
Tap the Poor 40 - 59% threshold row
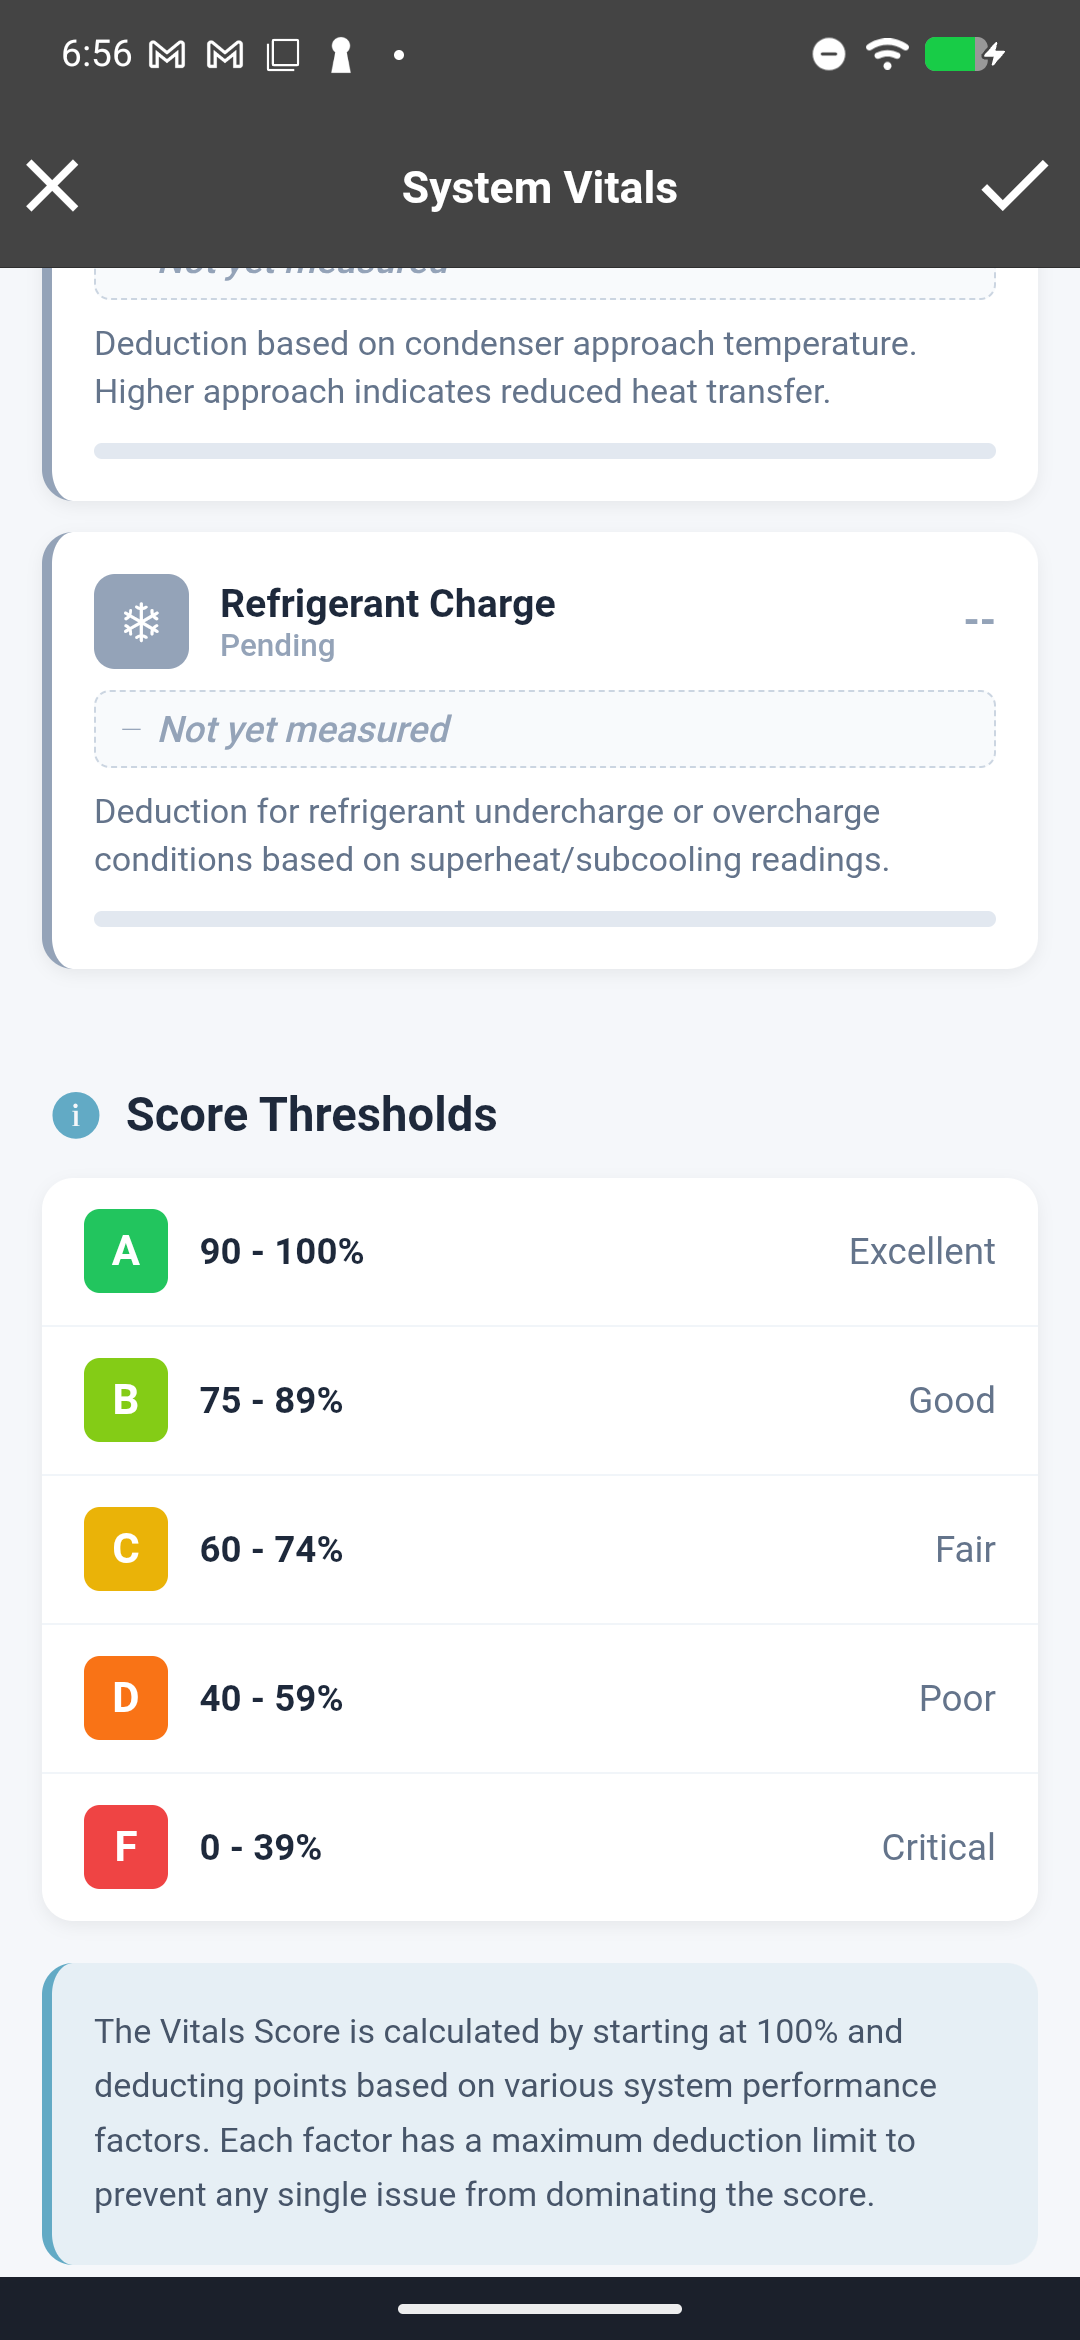pos(540,1697)
